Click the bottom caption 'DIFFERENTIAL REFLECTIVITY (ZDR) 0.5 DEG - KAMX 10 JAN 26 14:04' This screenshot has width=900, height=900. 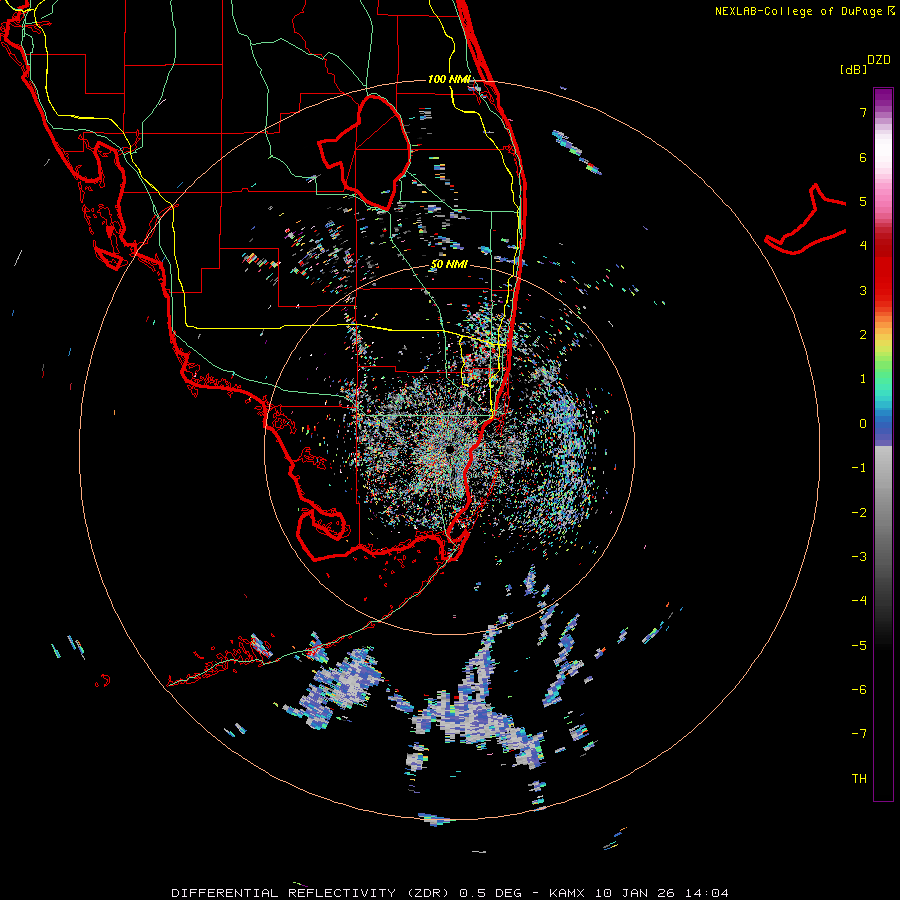click(450, 893)
